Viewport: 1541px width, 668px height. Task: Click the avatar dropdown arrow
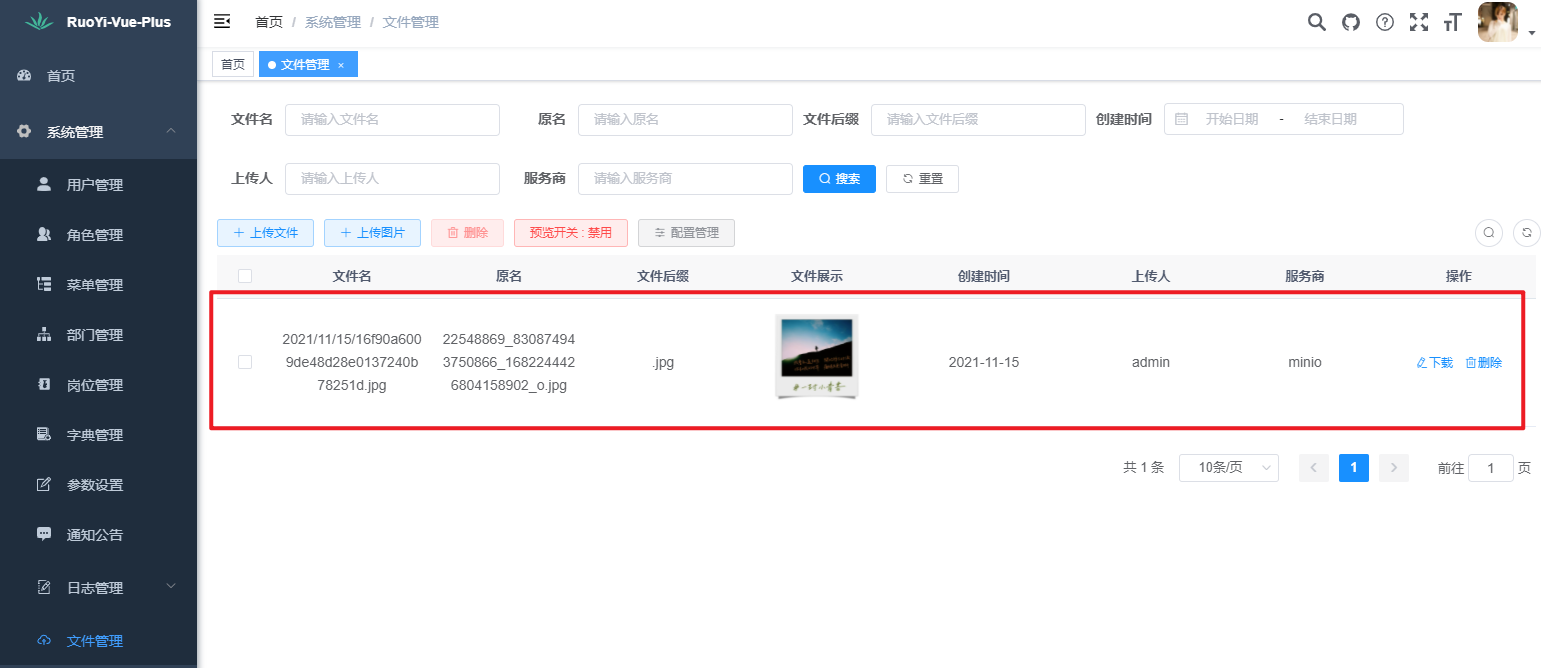coord(1531,32)
